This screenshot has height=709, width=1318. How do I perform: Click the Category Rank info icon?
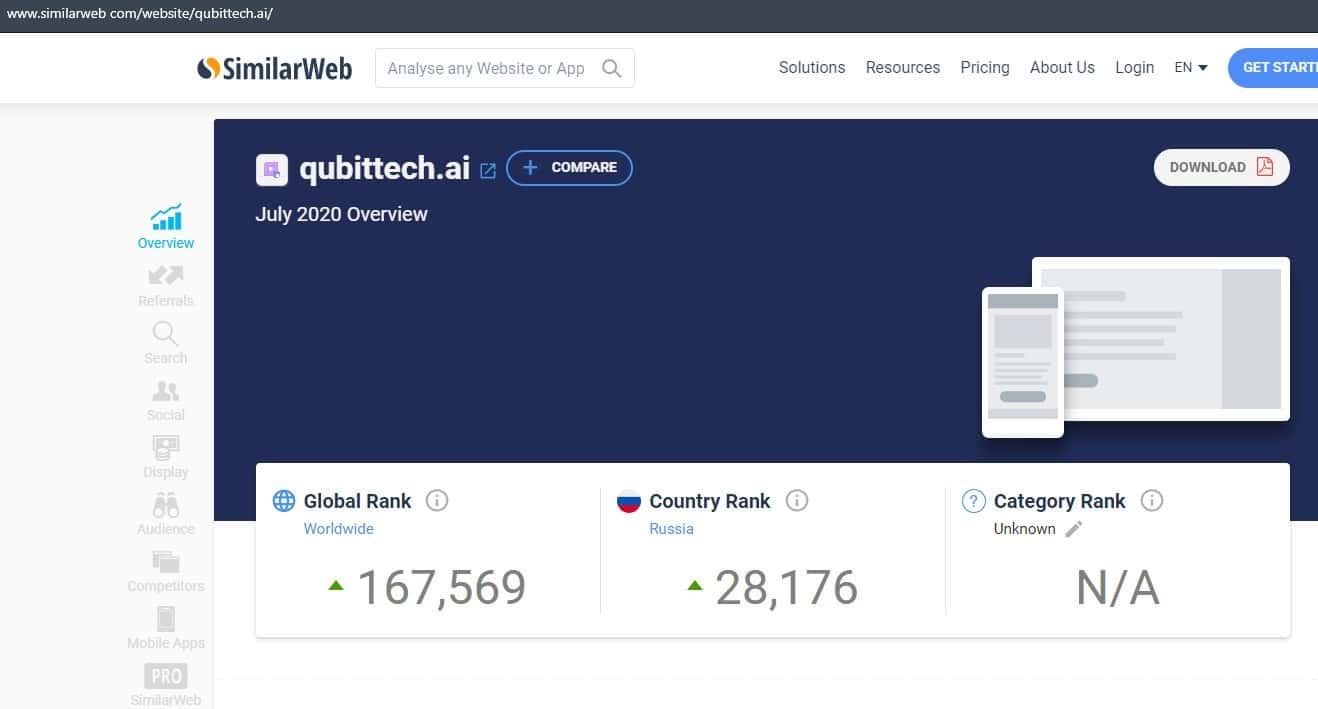pos(1152,500)
